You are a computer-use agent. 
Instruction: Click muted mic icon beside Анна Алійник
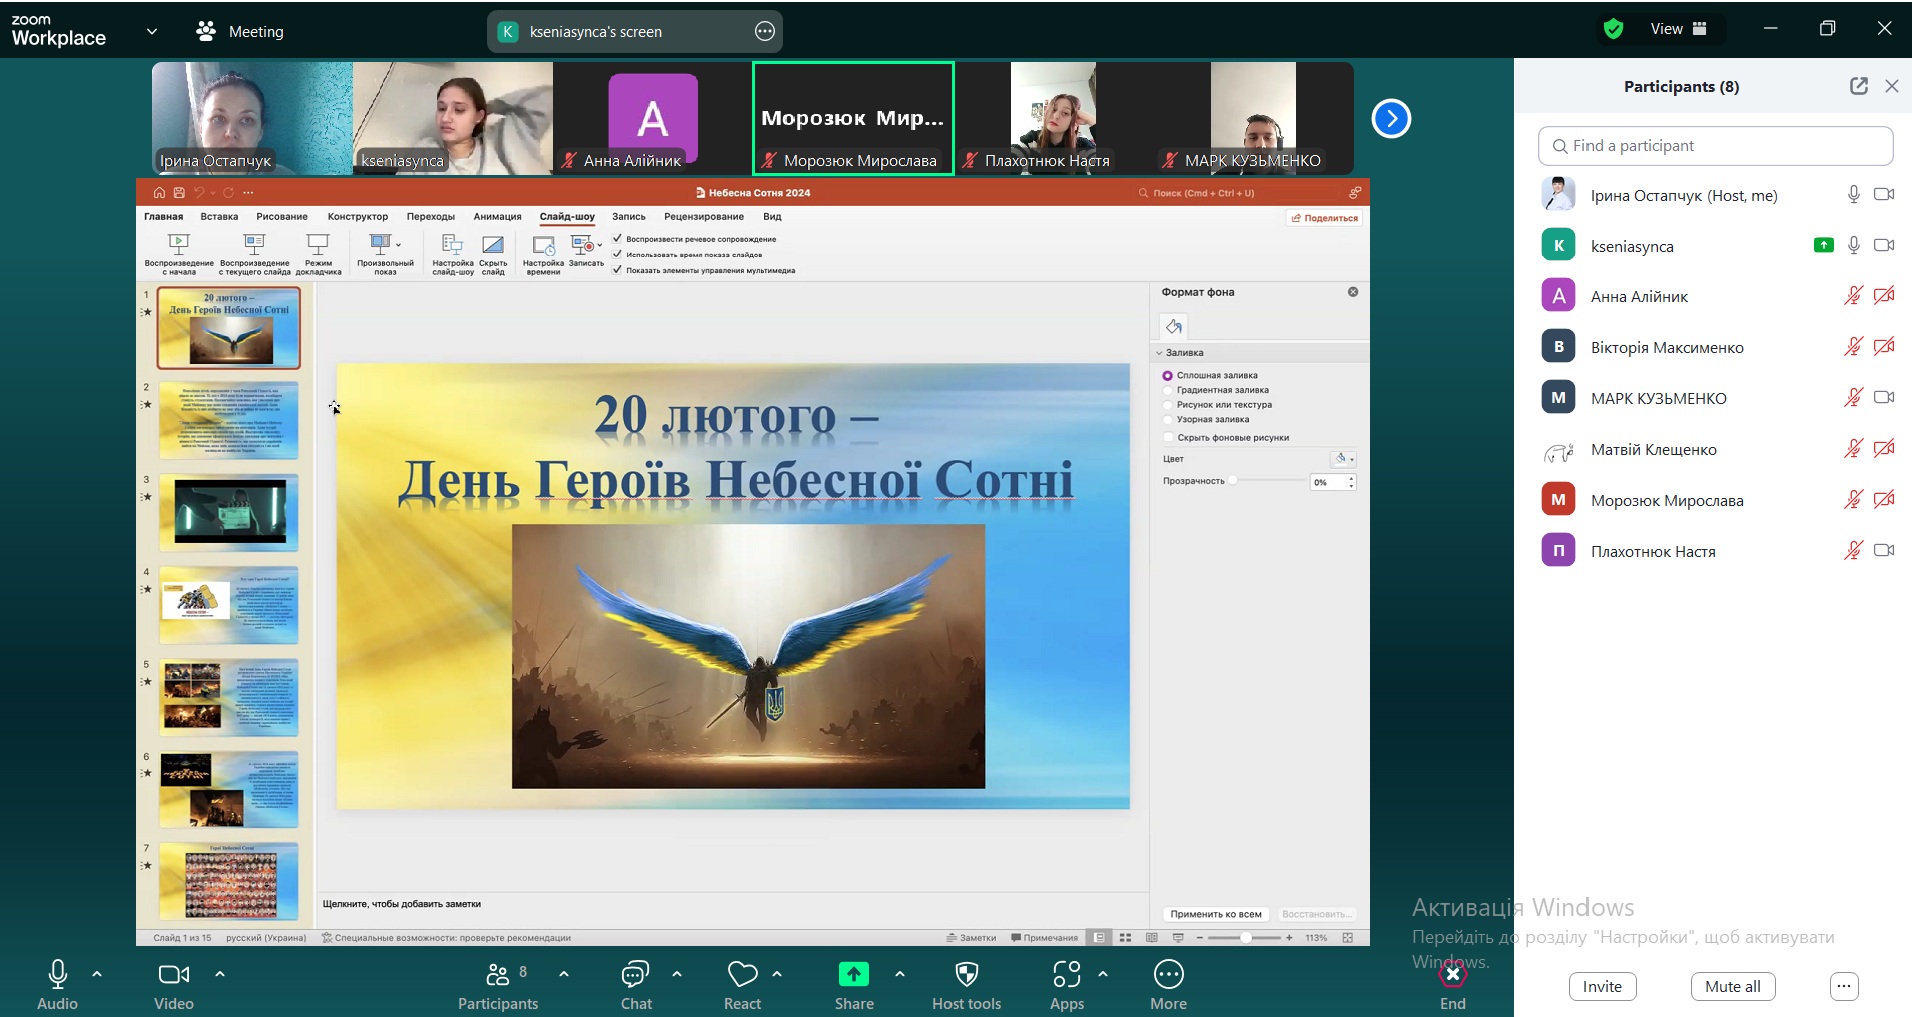1853,296
